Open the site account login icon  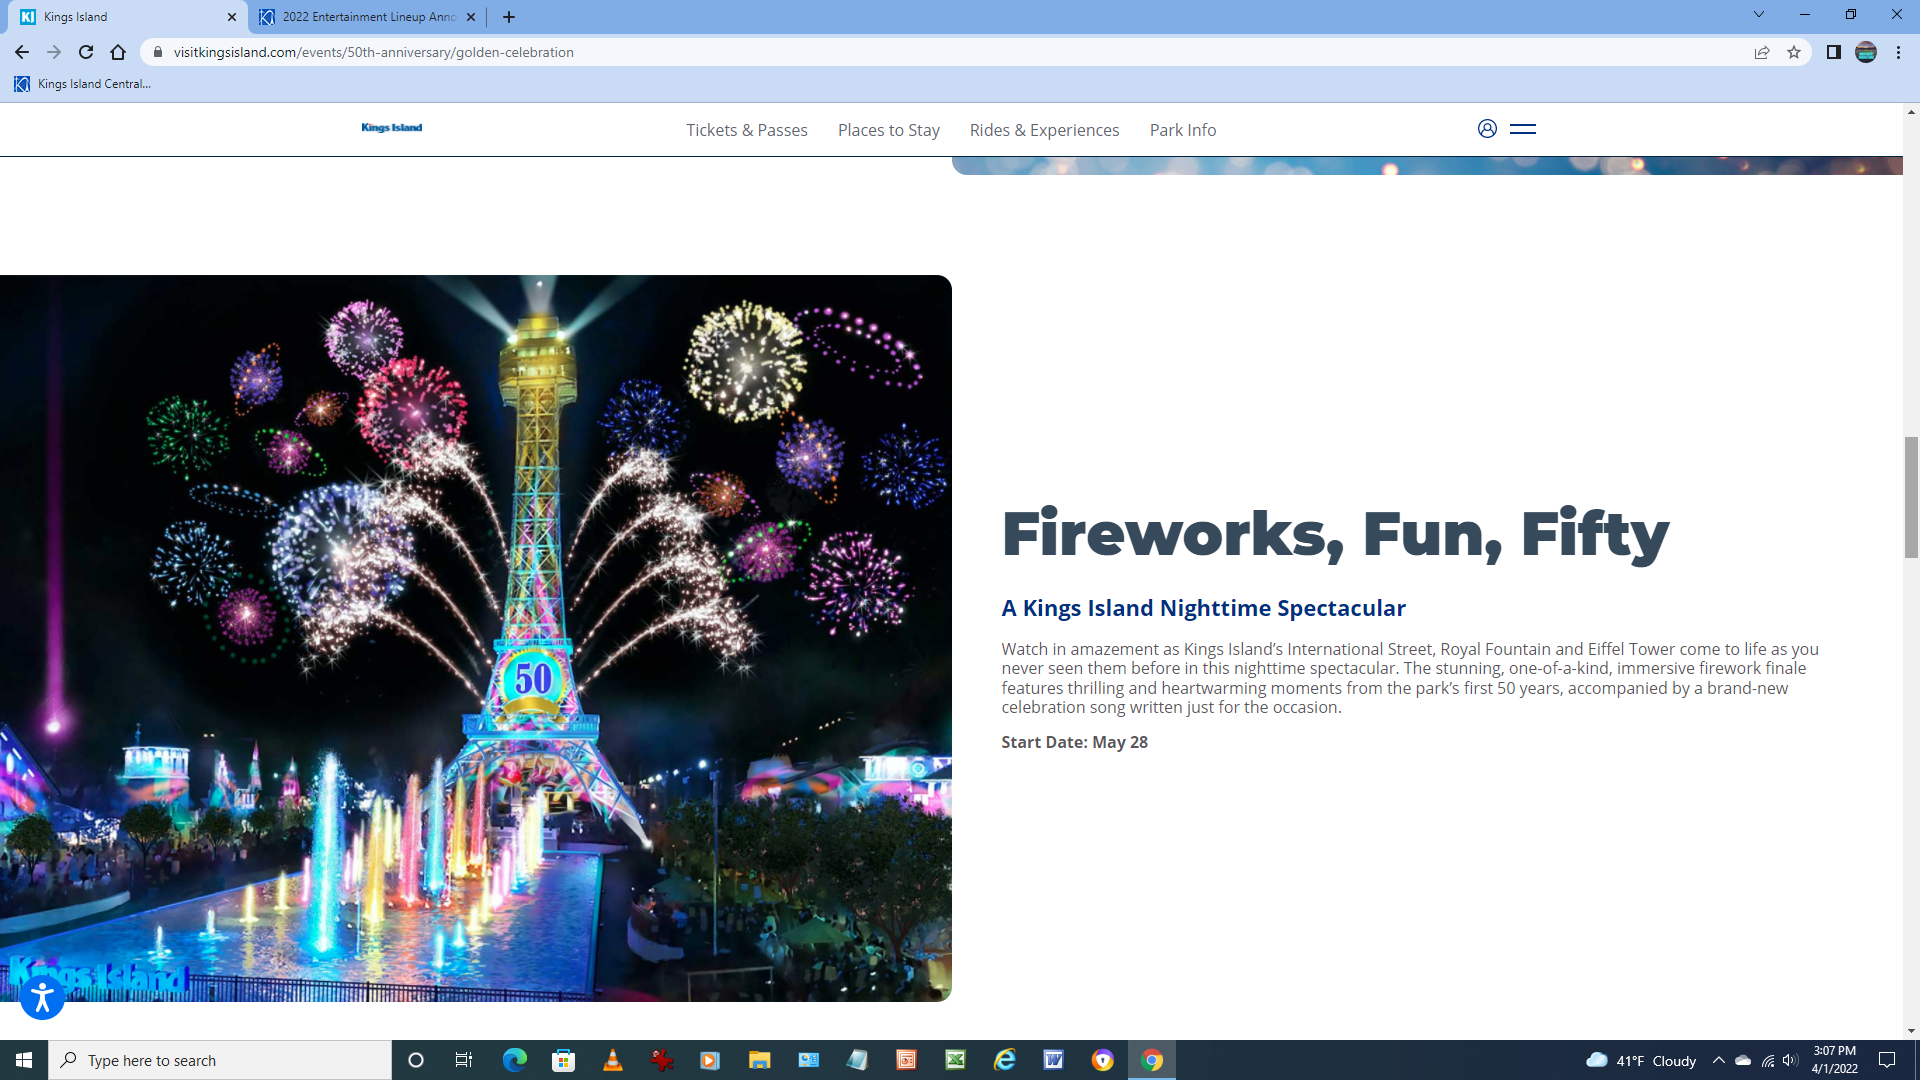(1487, 128)
